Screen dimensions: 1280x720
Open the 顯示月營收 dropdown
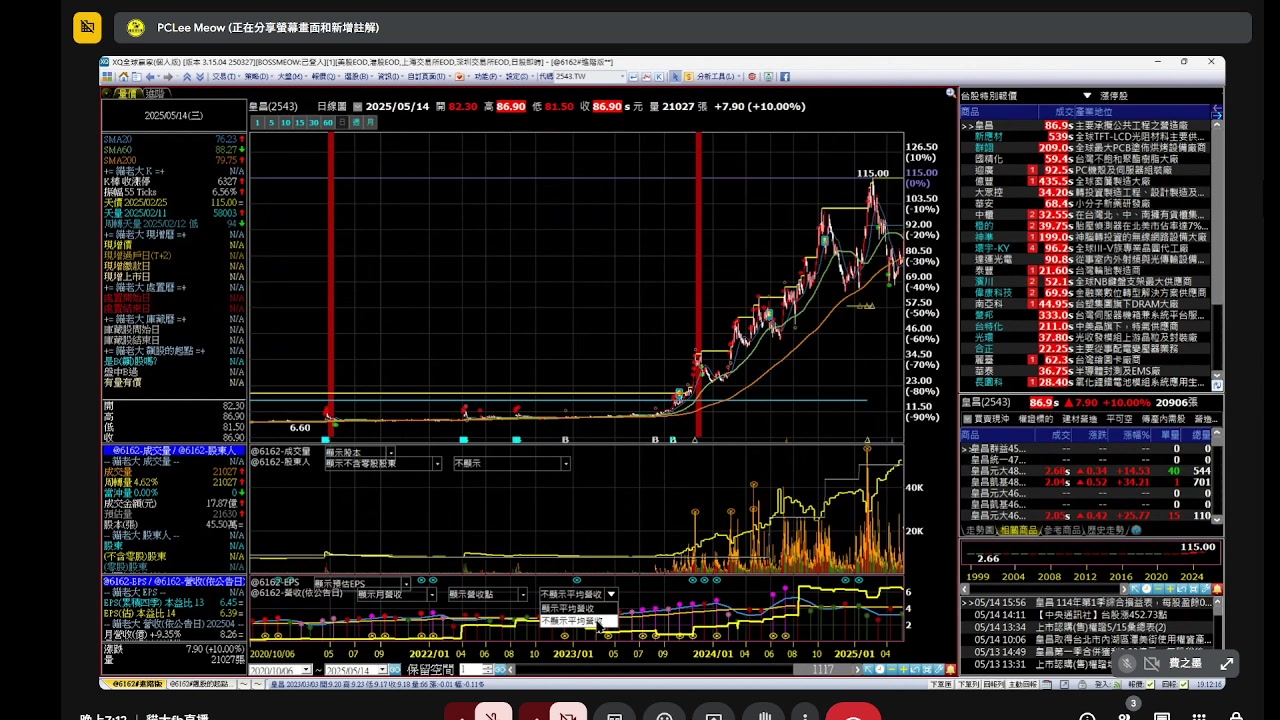[x=397, y=594]
